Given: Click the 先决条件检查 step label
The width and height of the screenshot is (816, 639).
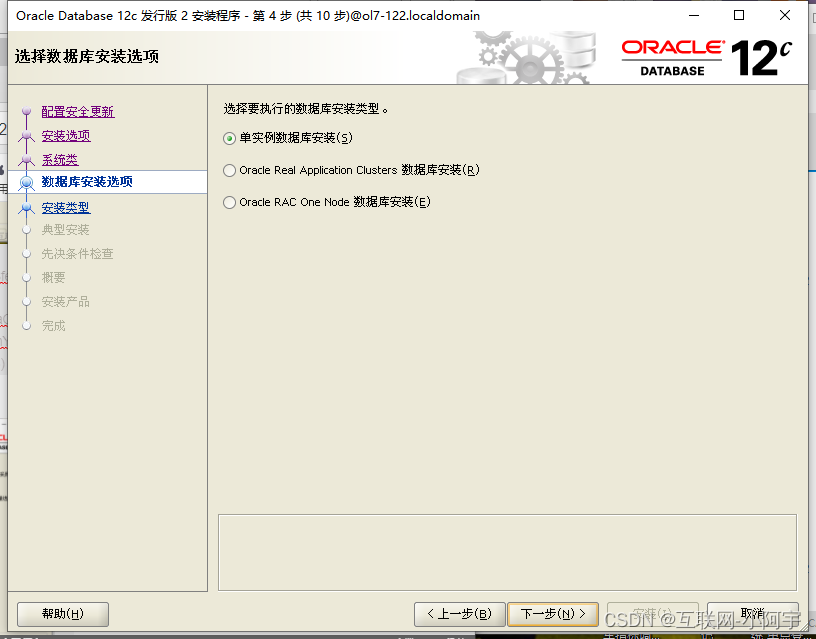Looking at the screenshot, I should pos(78,253).
